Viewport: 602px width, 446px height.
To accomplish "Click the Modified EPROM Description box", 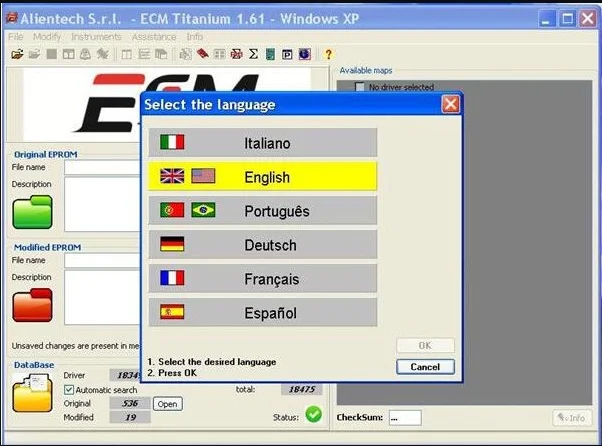I will point(102,297).
